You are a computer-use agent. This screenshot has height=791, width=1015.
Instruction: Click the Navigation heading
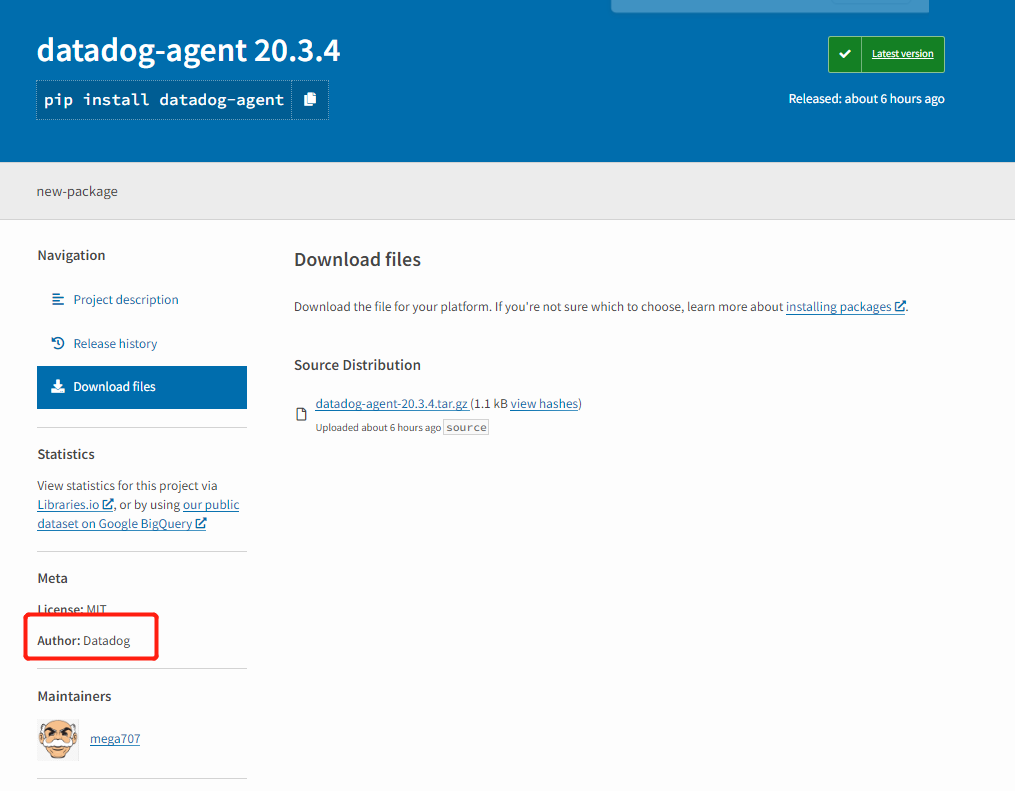tap(71, 256)
